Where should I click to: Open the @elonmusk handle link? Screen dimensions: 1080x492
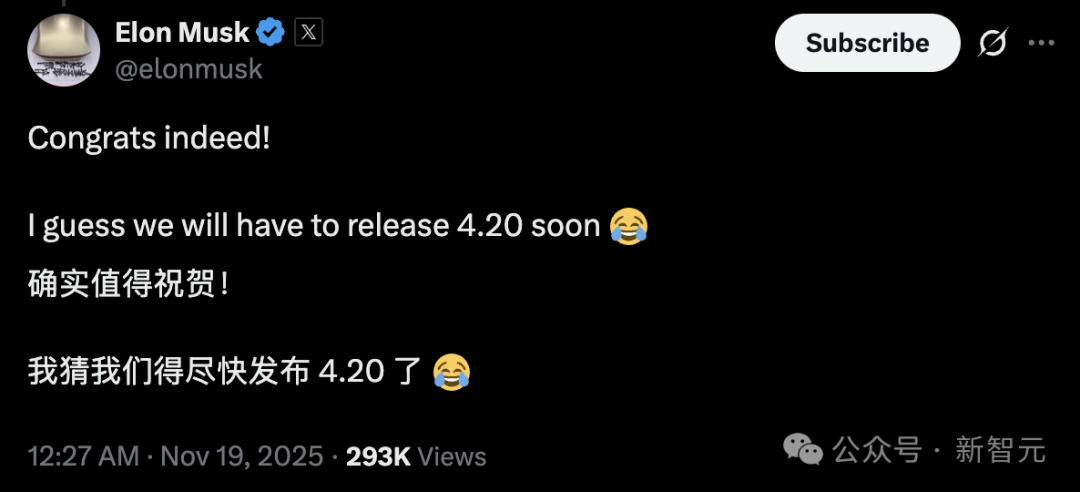(x=189, y=68)
